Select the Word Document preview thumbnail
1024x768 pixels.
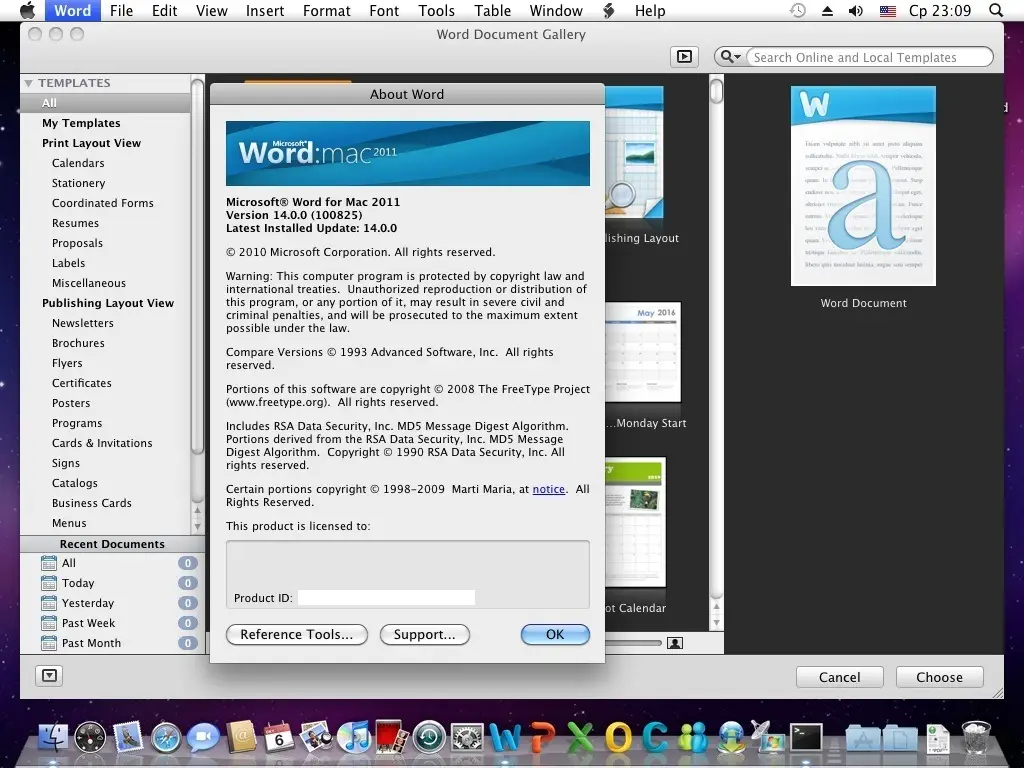[863, 186]
